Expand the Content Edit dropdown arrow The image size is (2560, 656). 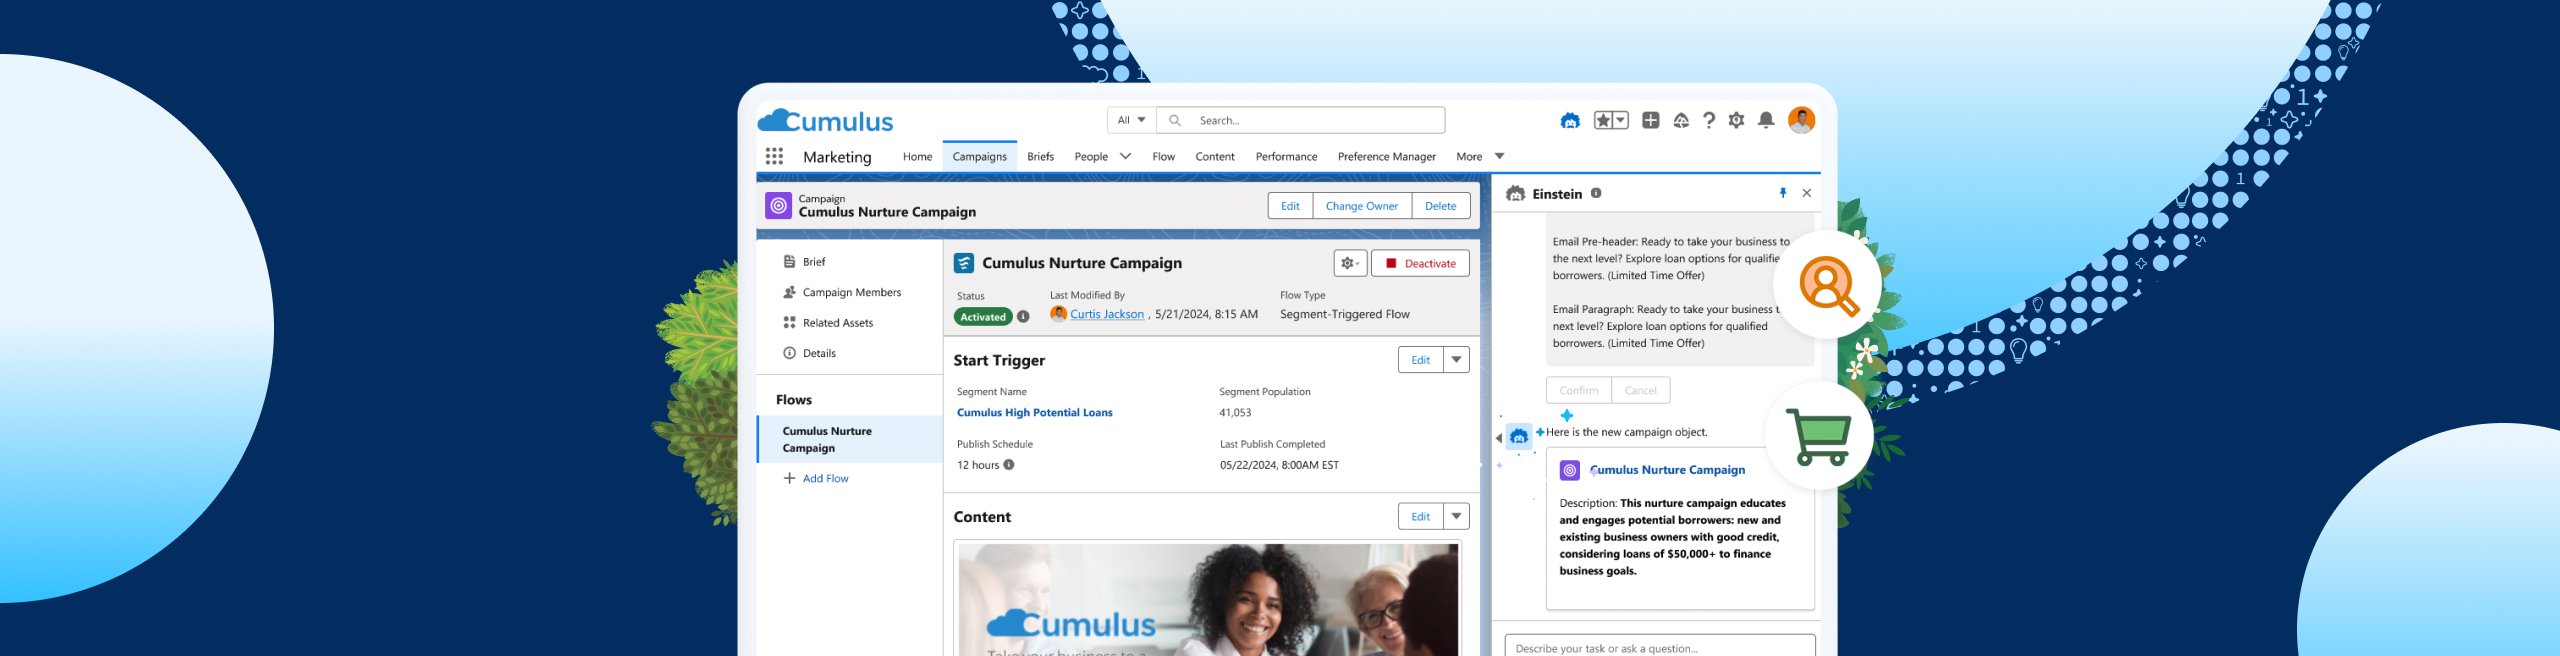[x=1456, y=516]
